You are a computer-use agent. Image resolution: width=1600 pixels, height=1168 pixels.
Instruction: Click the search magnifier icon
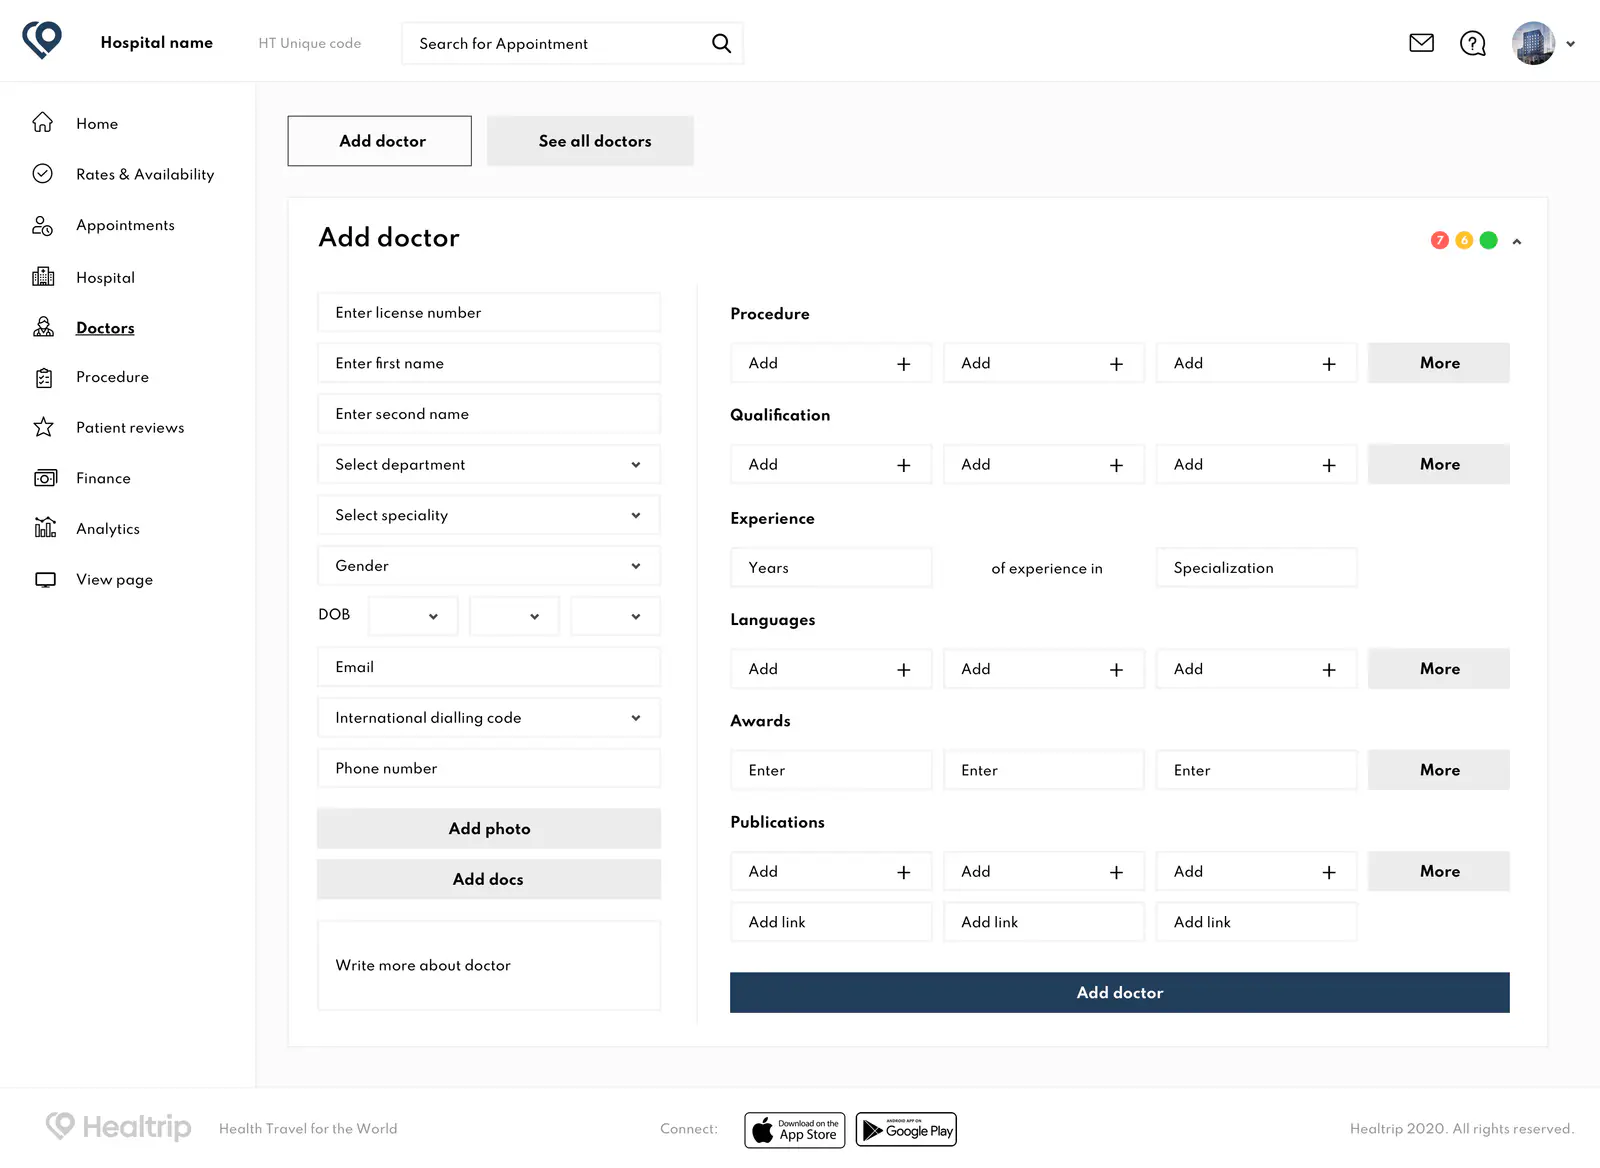721,43
